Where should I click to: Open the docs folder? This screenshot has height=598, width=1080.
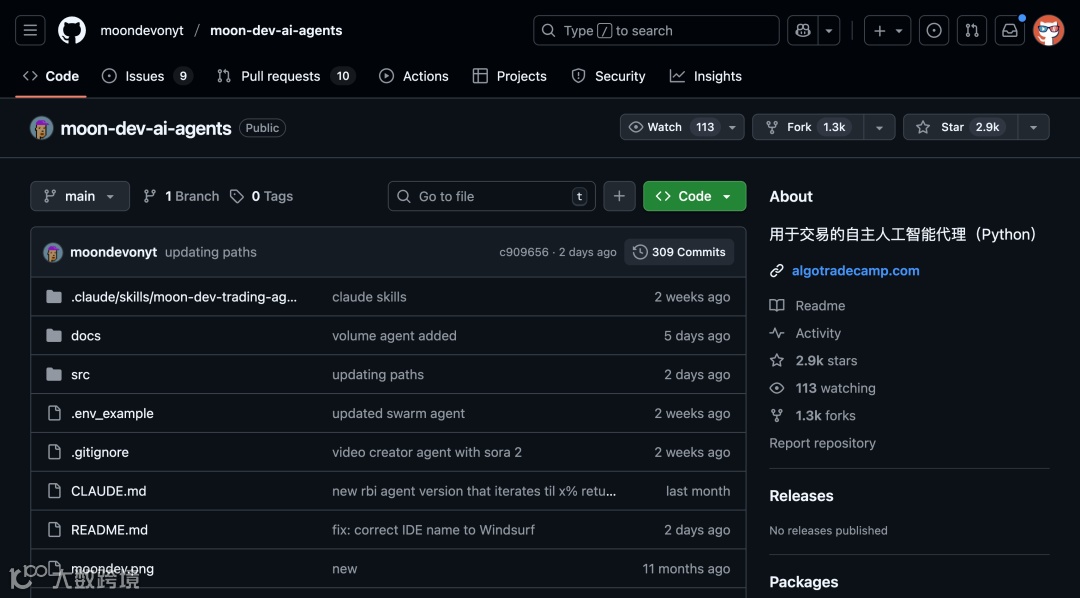(85, 336)
